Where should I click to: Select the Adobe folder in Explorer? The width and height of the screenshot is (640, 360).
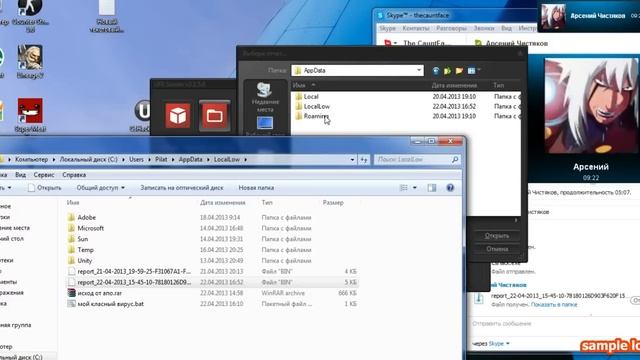point(87,218)
